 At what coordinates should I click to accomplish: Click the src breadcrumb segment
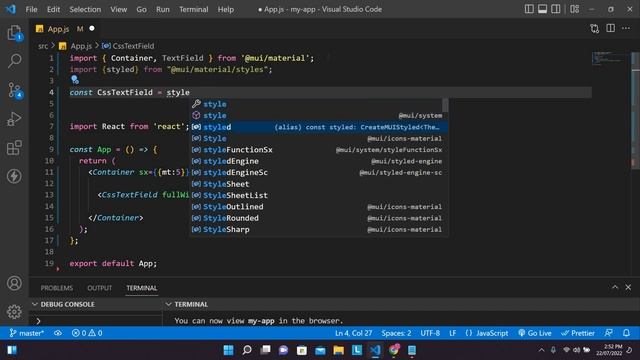pyautogui.click(x=43, y=46)
